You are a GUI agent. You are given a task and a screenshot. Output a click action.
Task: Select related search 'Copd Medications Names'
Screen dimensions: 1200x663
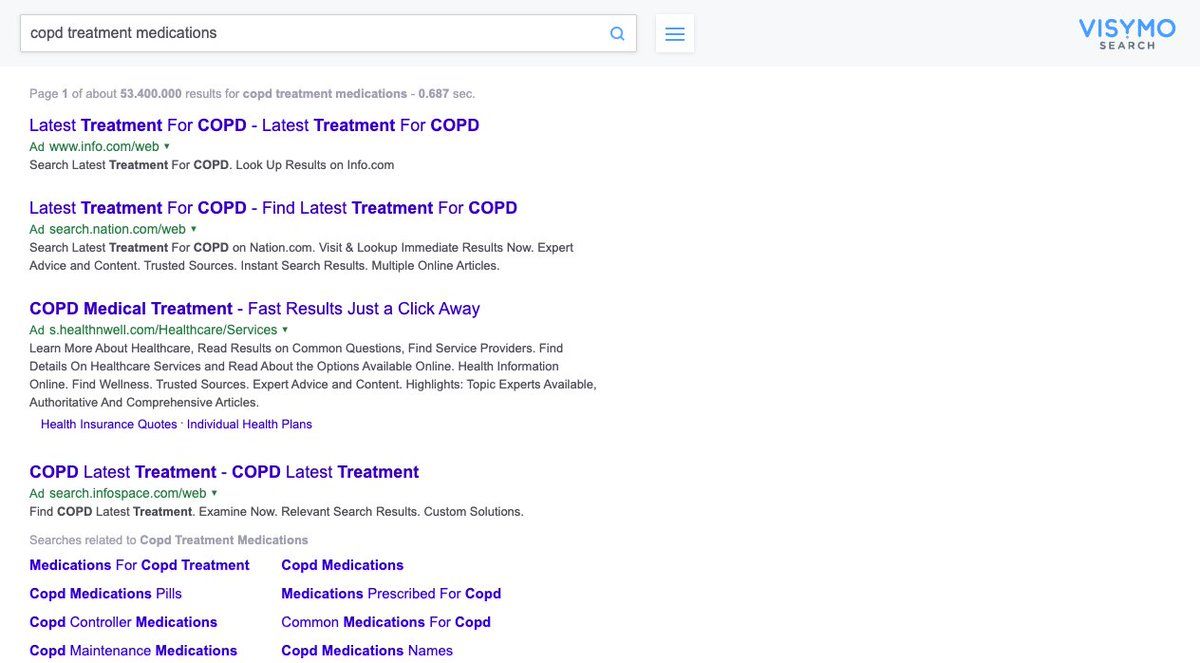point(367,650)
